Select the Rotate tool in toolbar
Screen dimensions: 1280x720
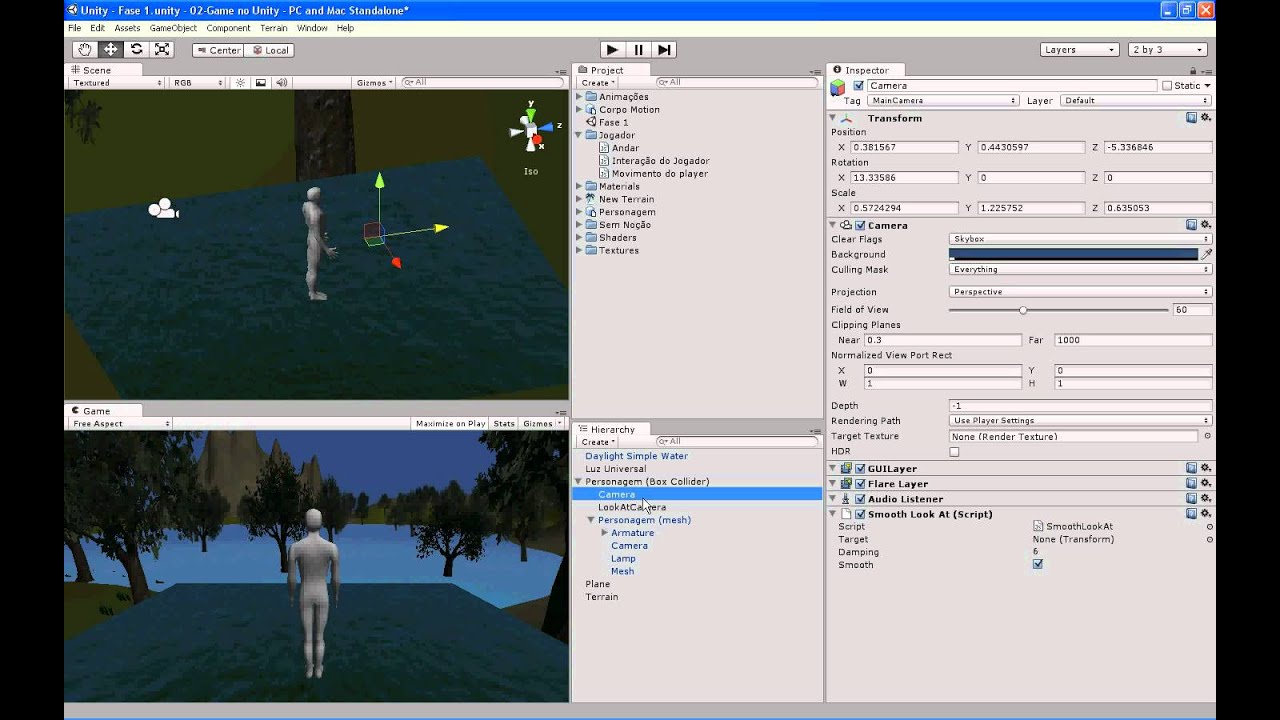pyautogui.click(x=137, y=50)
